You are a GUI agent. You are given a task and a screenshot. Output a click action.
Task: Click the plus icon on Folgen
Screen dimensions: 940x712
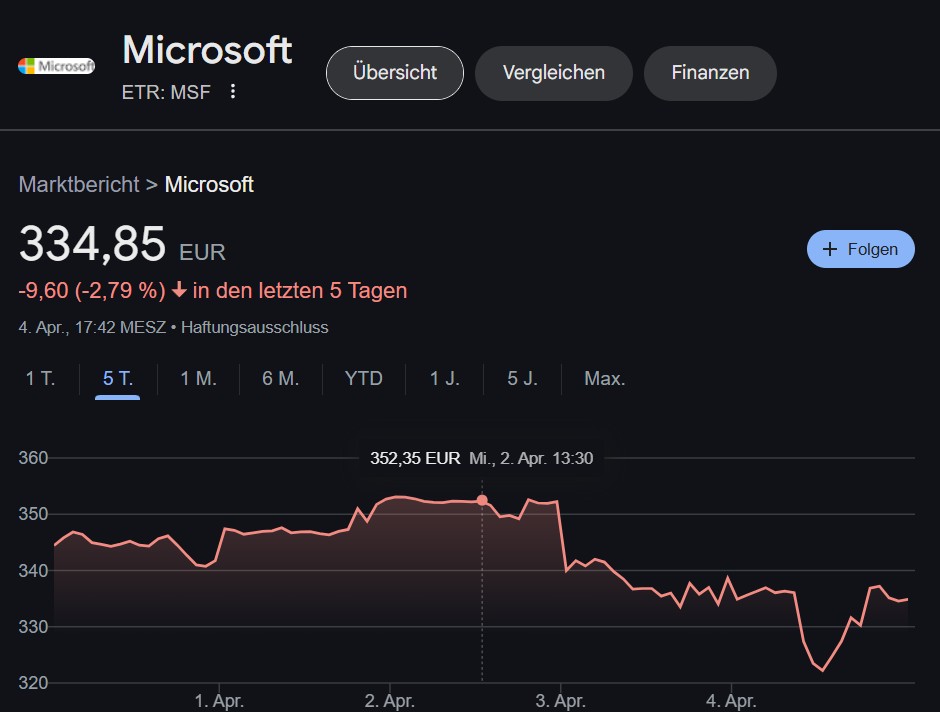coord(830,249)
